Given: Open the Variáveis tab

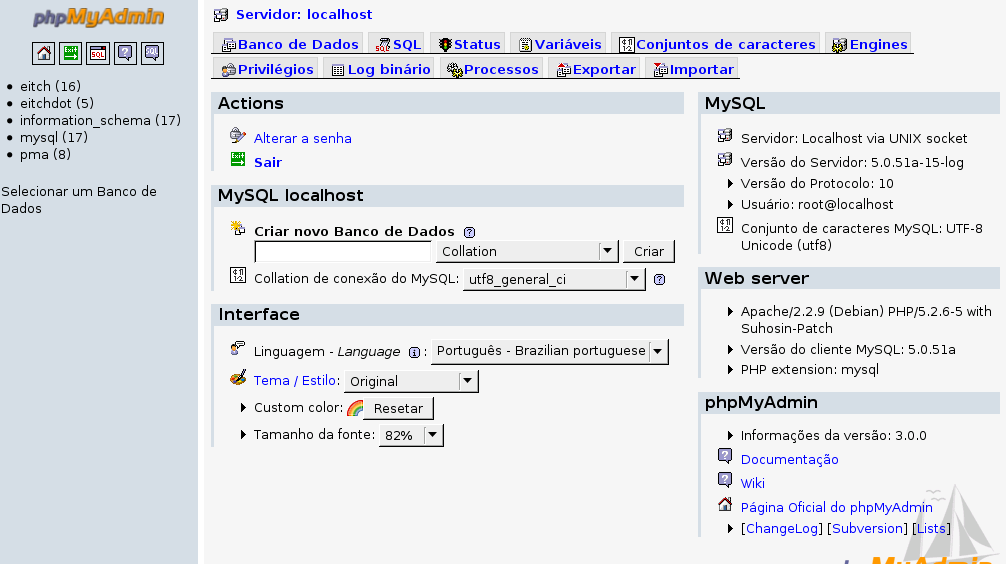Looking at the screenshot, I should (559, 44).
